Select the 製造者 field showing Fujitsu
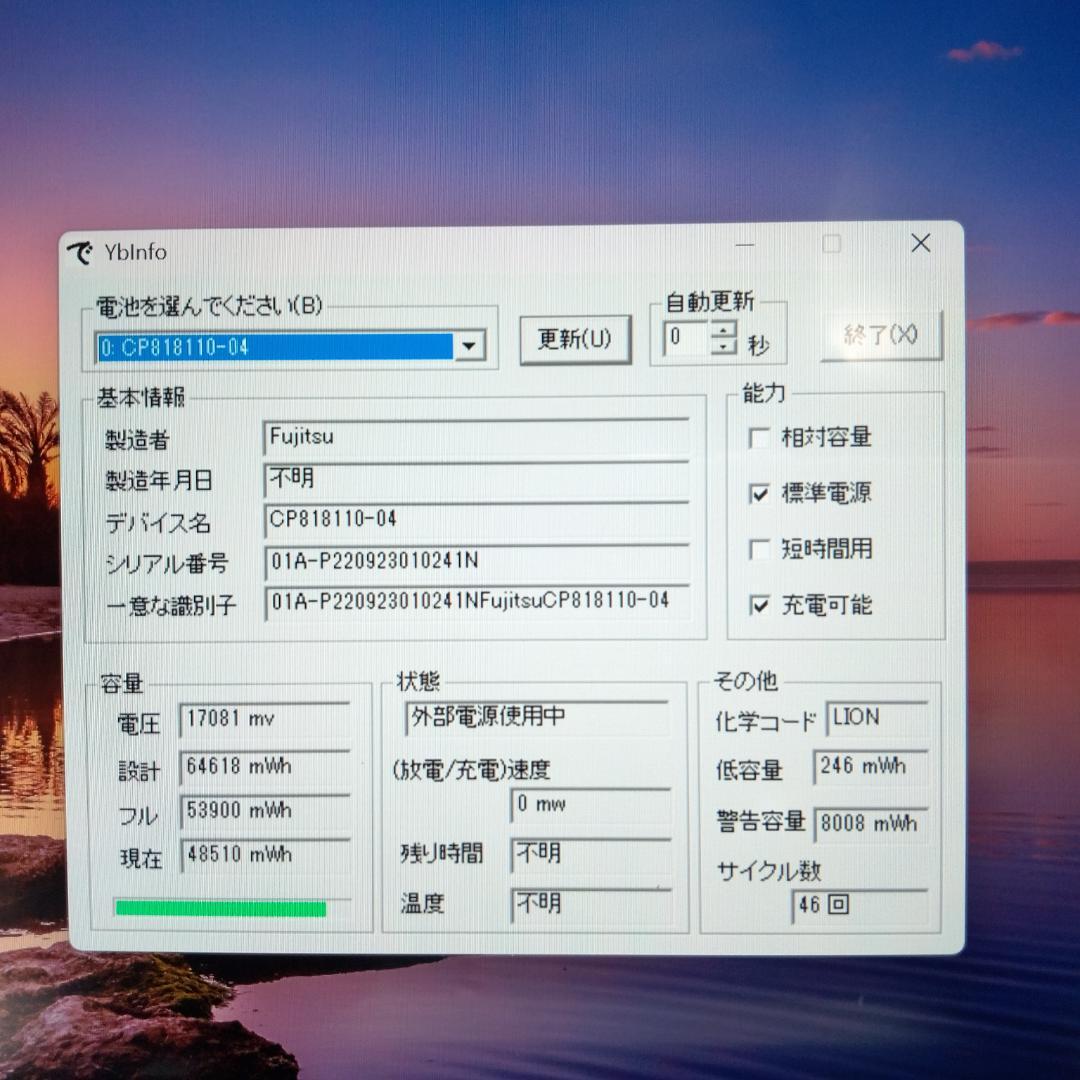Viewport: 1080px width, 1080px height. [475, 437]
